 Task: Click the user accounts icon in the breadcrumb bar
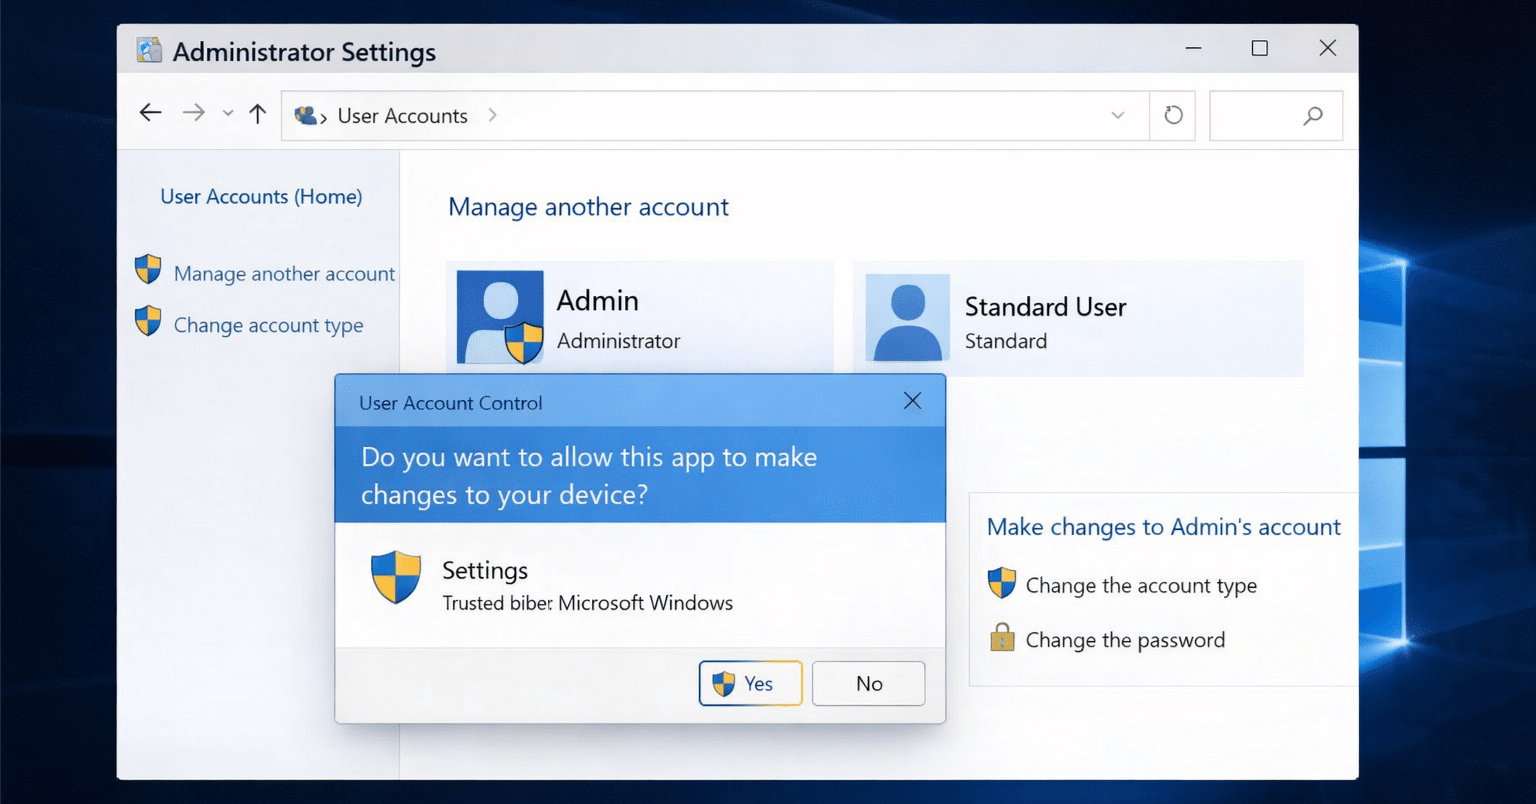click(305, 115)
